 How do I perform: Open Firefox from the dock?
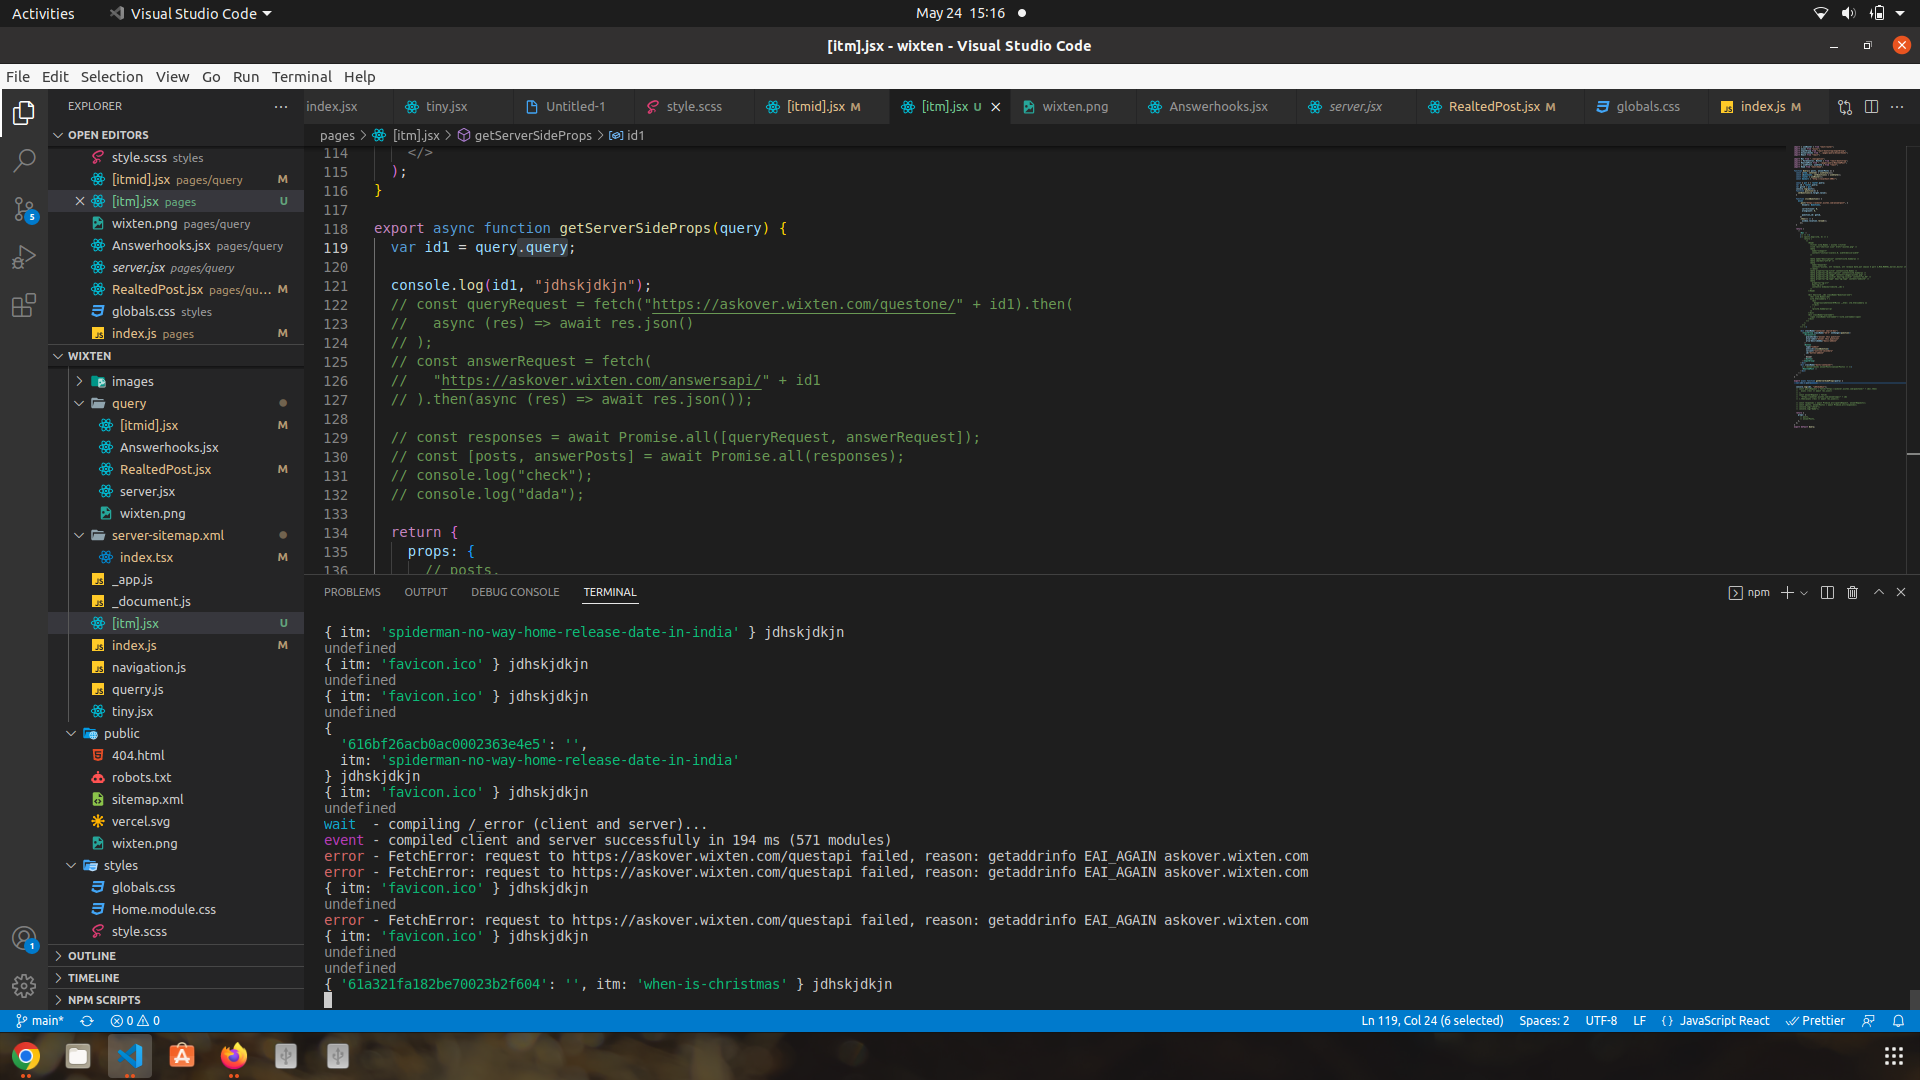coord(234,1056)
